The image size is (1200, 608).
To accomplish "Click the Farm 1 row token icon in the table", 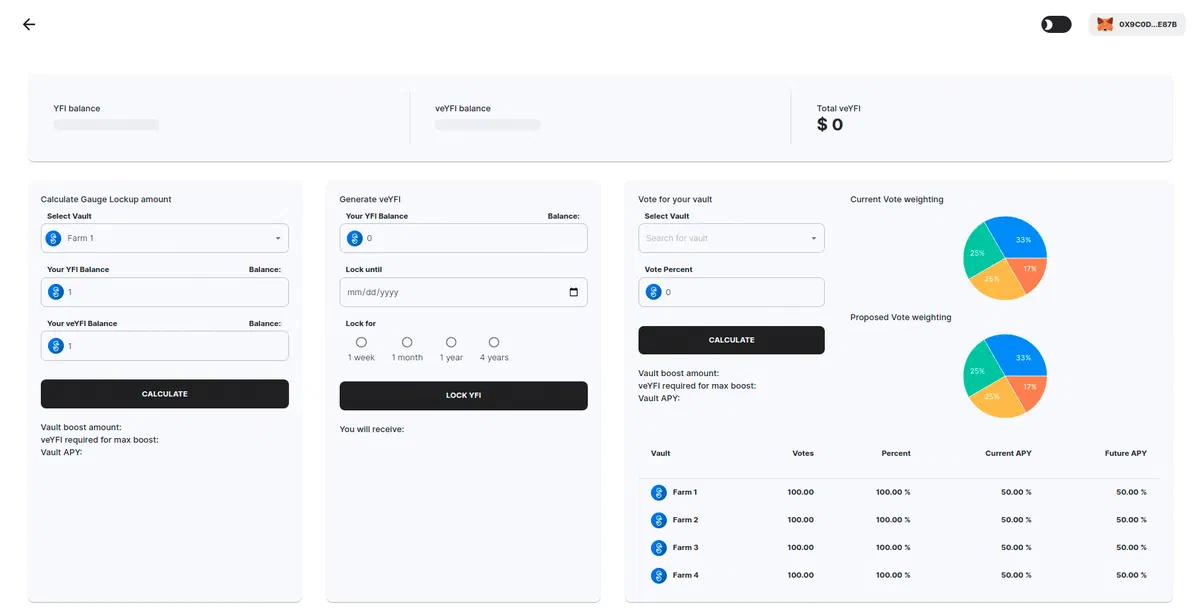I will click(659, 492).
